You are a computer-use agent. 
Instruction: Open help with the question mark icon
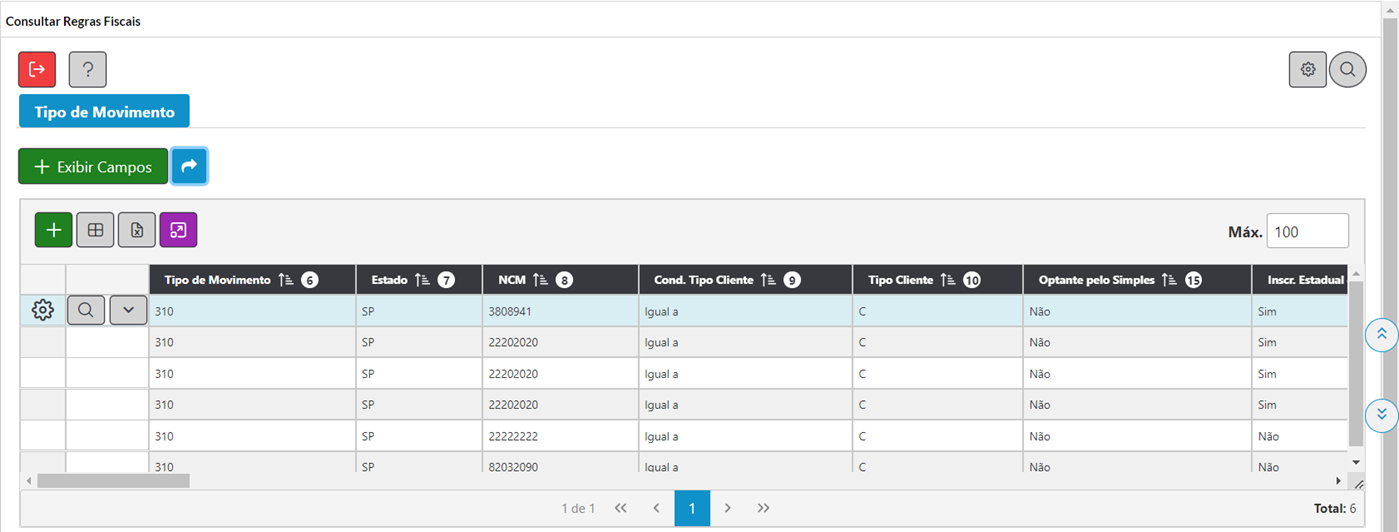(87, 69)
